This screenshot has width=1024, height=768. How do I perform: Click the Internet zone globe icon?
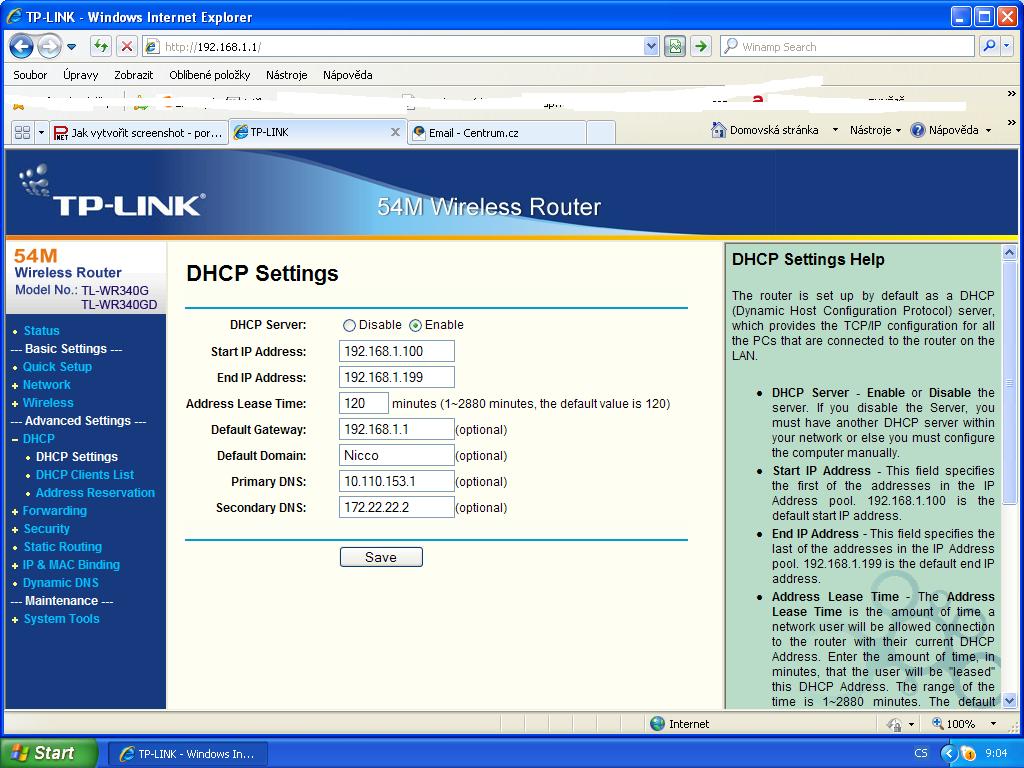pyautogui.click(x=658, y=724)
